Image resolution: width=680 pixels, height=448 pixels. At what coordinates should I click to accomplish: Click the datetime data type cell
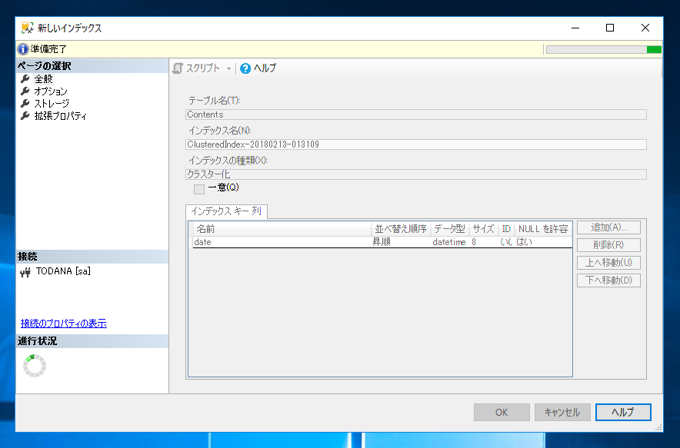click(450, 242)
